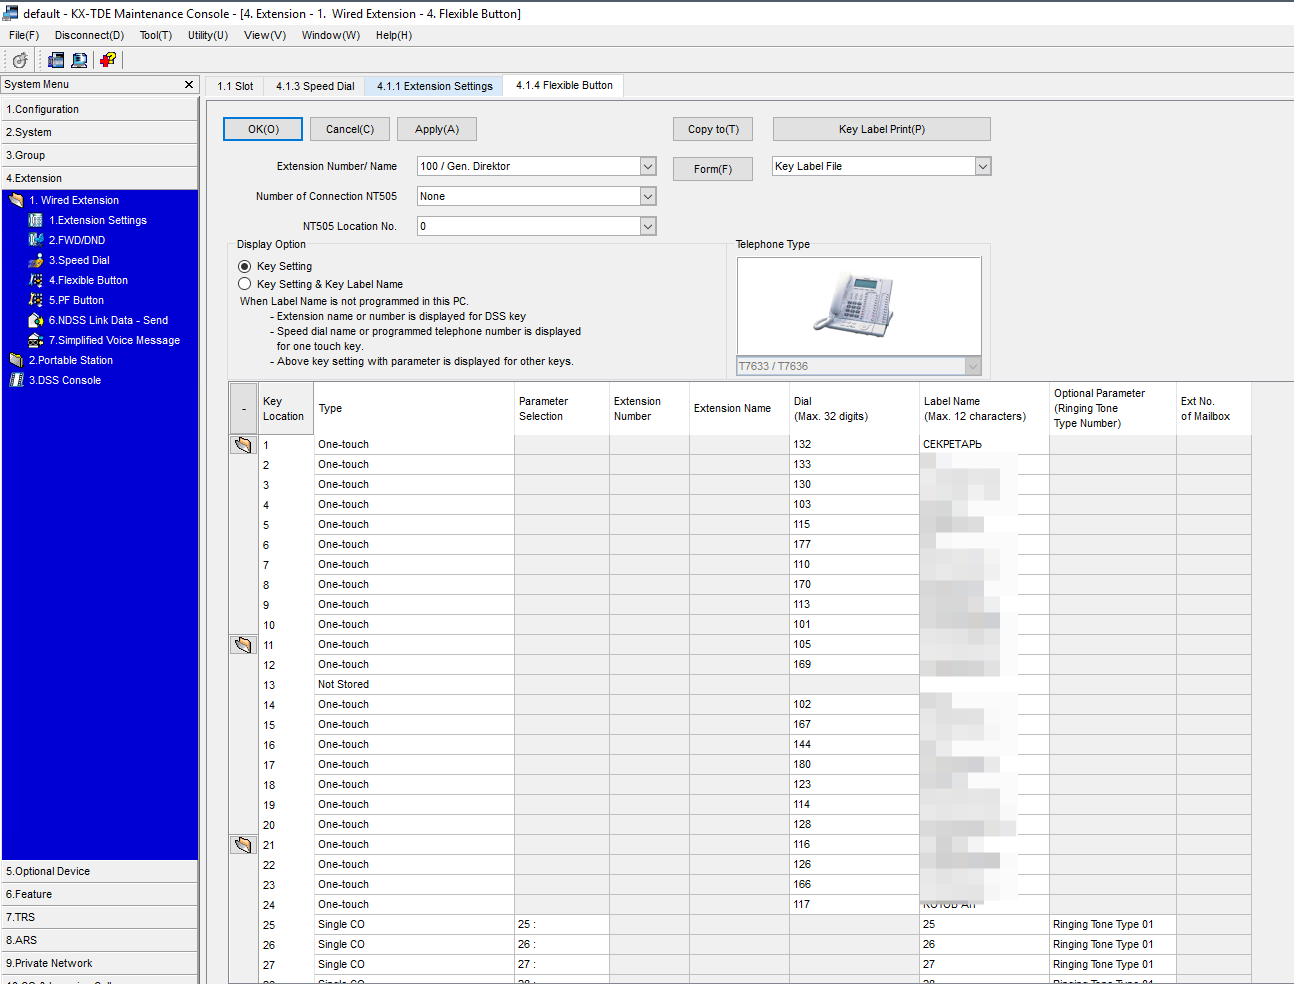Open the Help(H) menu
Viewport: 1294px width, 984px height.
(x=394, y=35)
